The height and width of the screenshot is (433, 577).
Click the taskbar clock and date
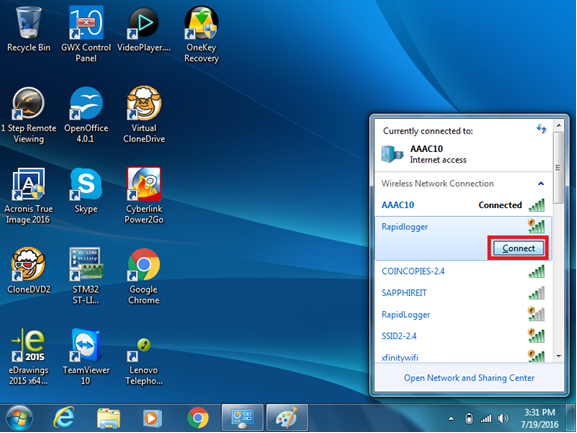pos(539,418)
